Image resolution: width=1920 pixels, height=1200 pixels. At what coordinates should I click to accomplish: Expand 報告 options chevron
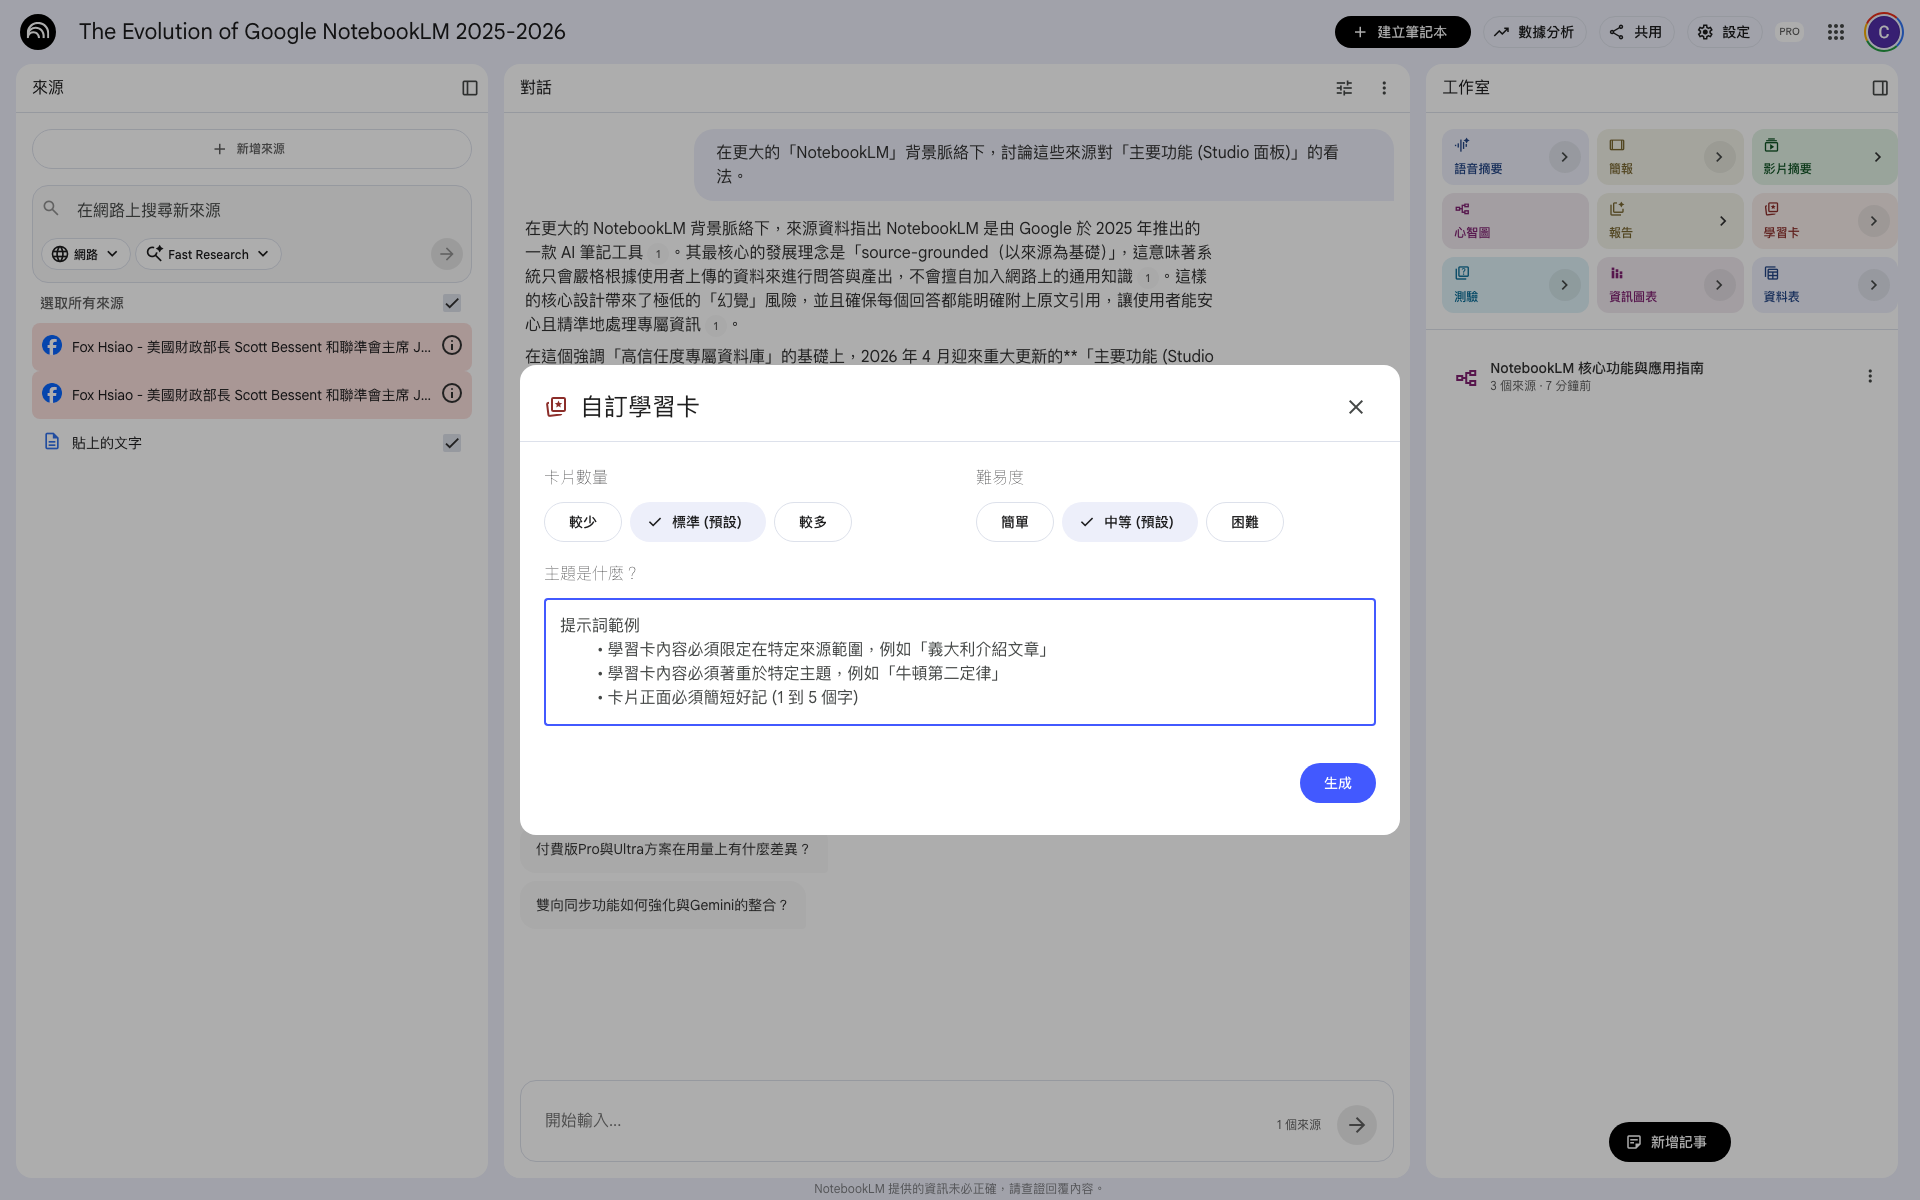point(1722,221)
